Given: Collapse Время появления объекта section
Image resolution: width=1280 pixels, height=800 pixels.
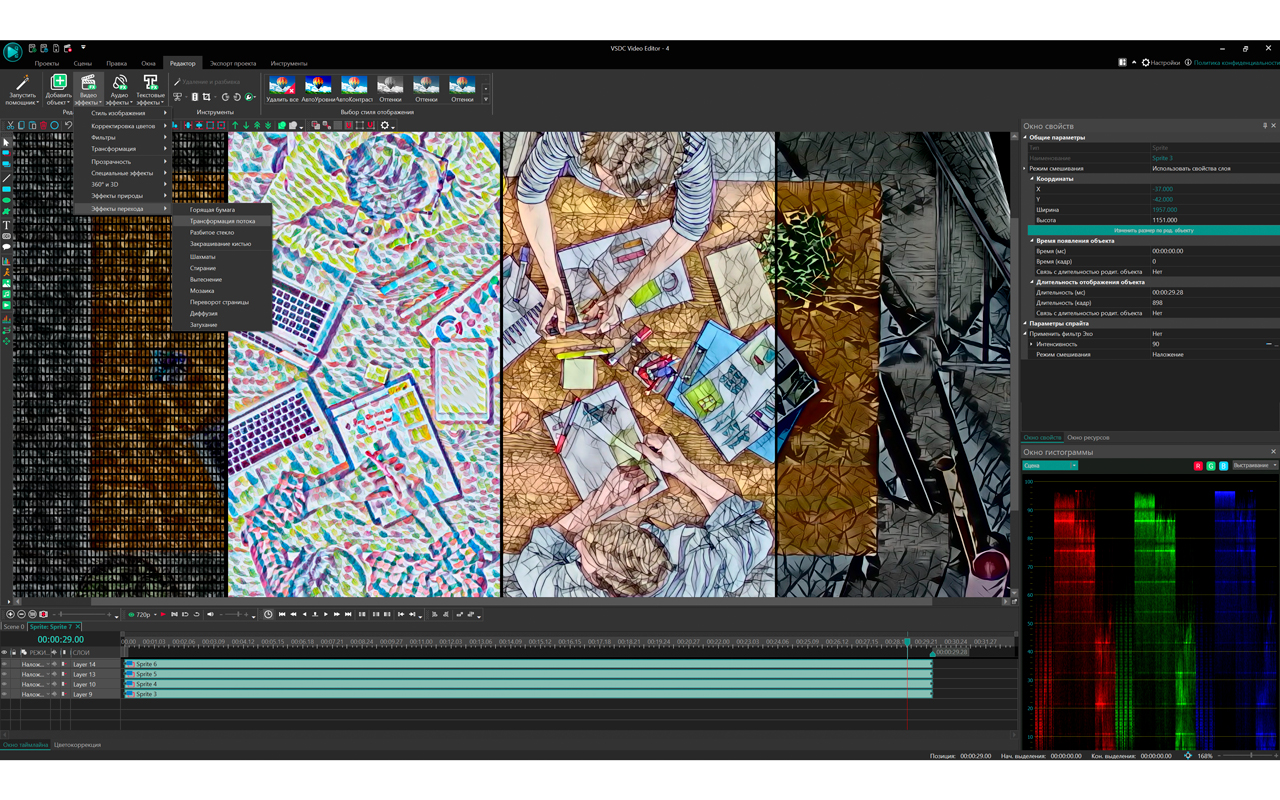Looking at the screenshot, I should (x=1032, y=241).
